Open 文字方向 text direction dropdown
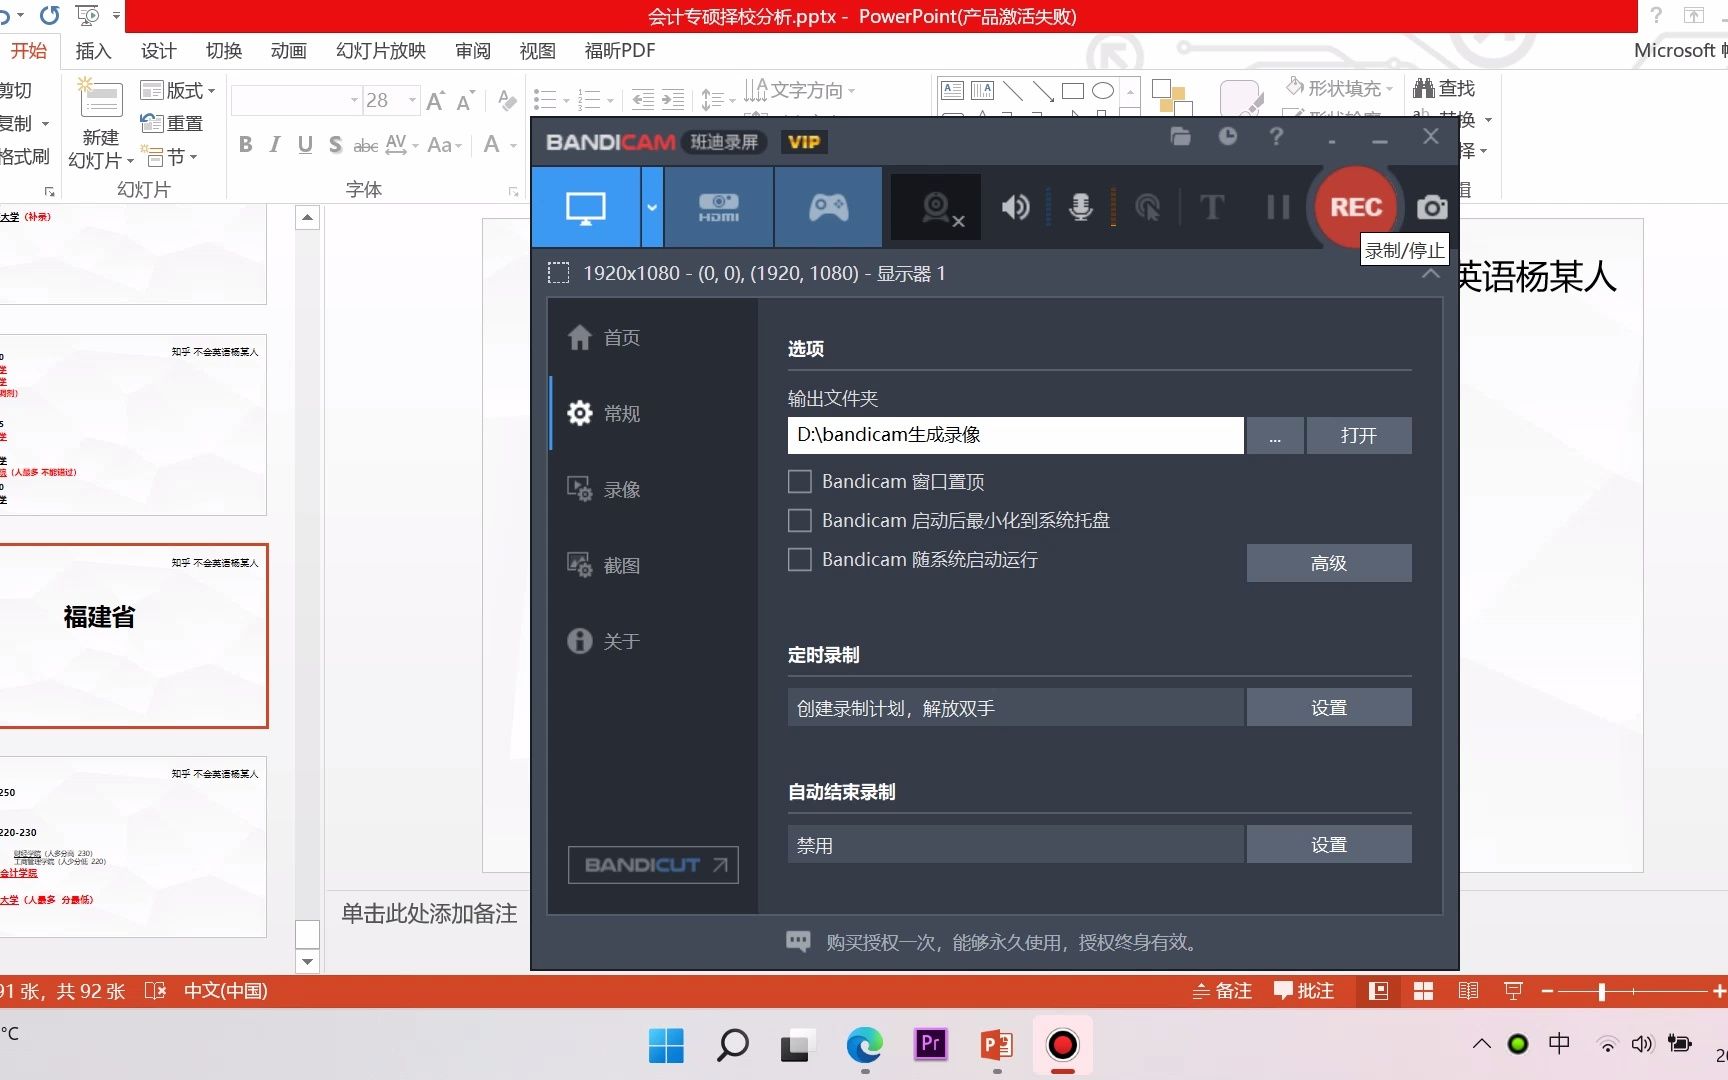This screenshot has height=1080, width=1728. [x=800, y=91]
